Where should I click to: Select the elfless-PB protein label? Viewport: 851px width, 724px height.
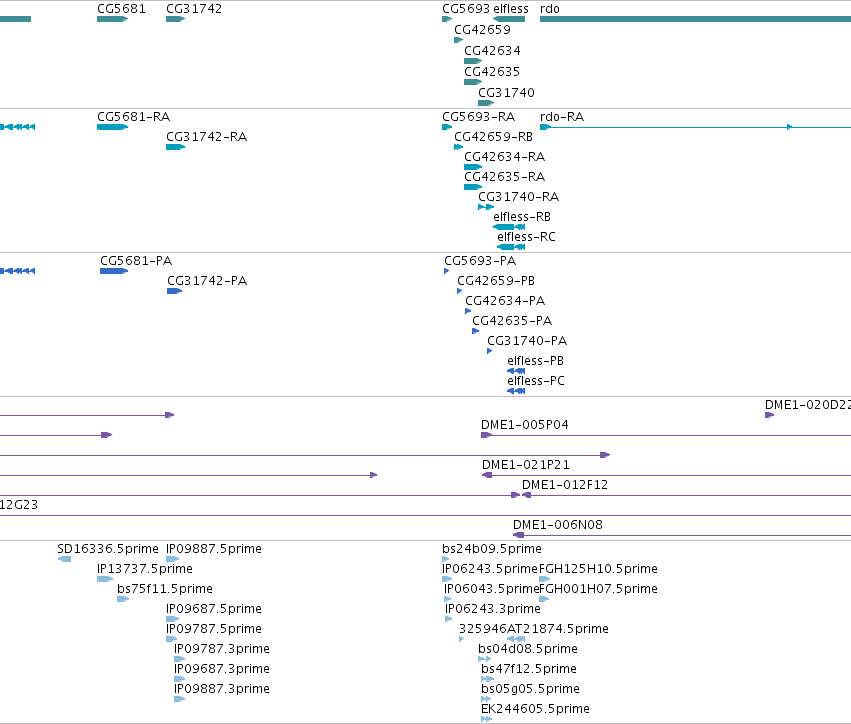point(535,361)
